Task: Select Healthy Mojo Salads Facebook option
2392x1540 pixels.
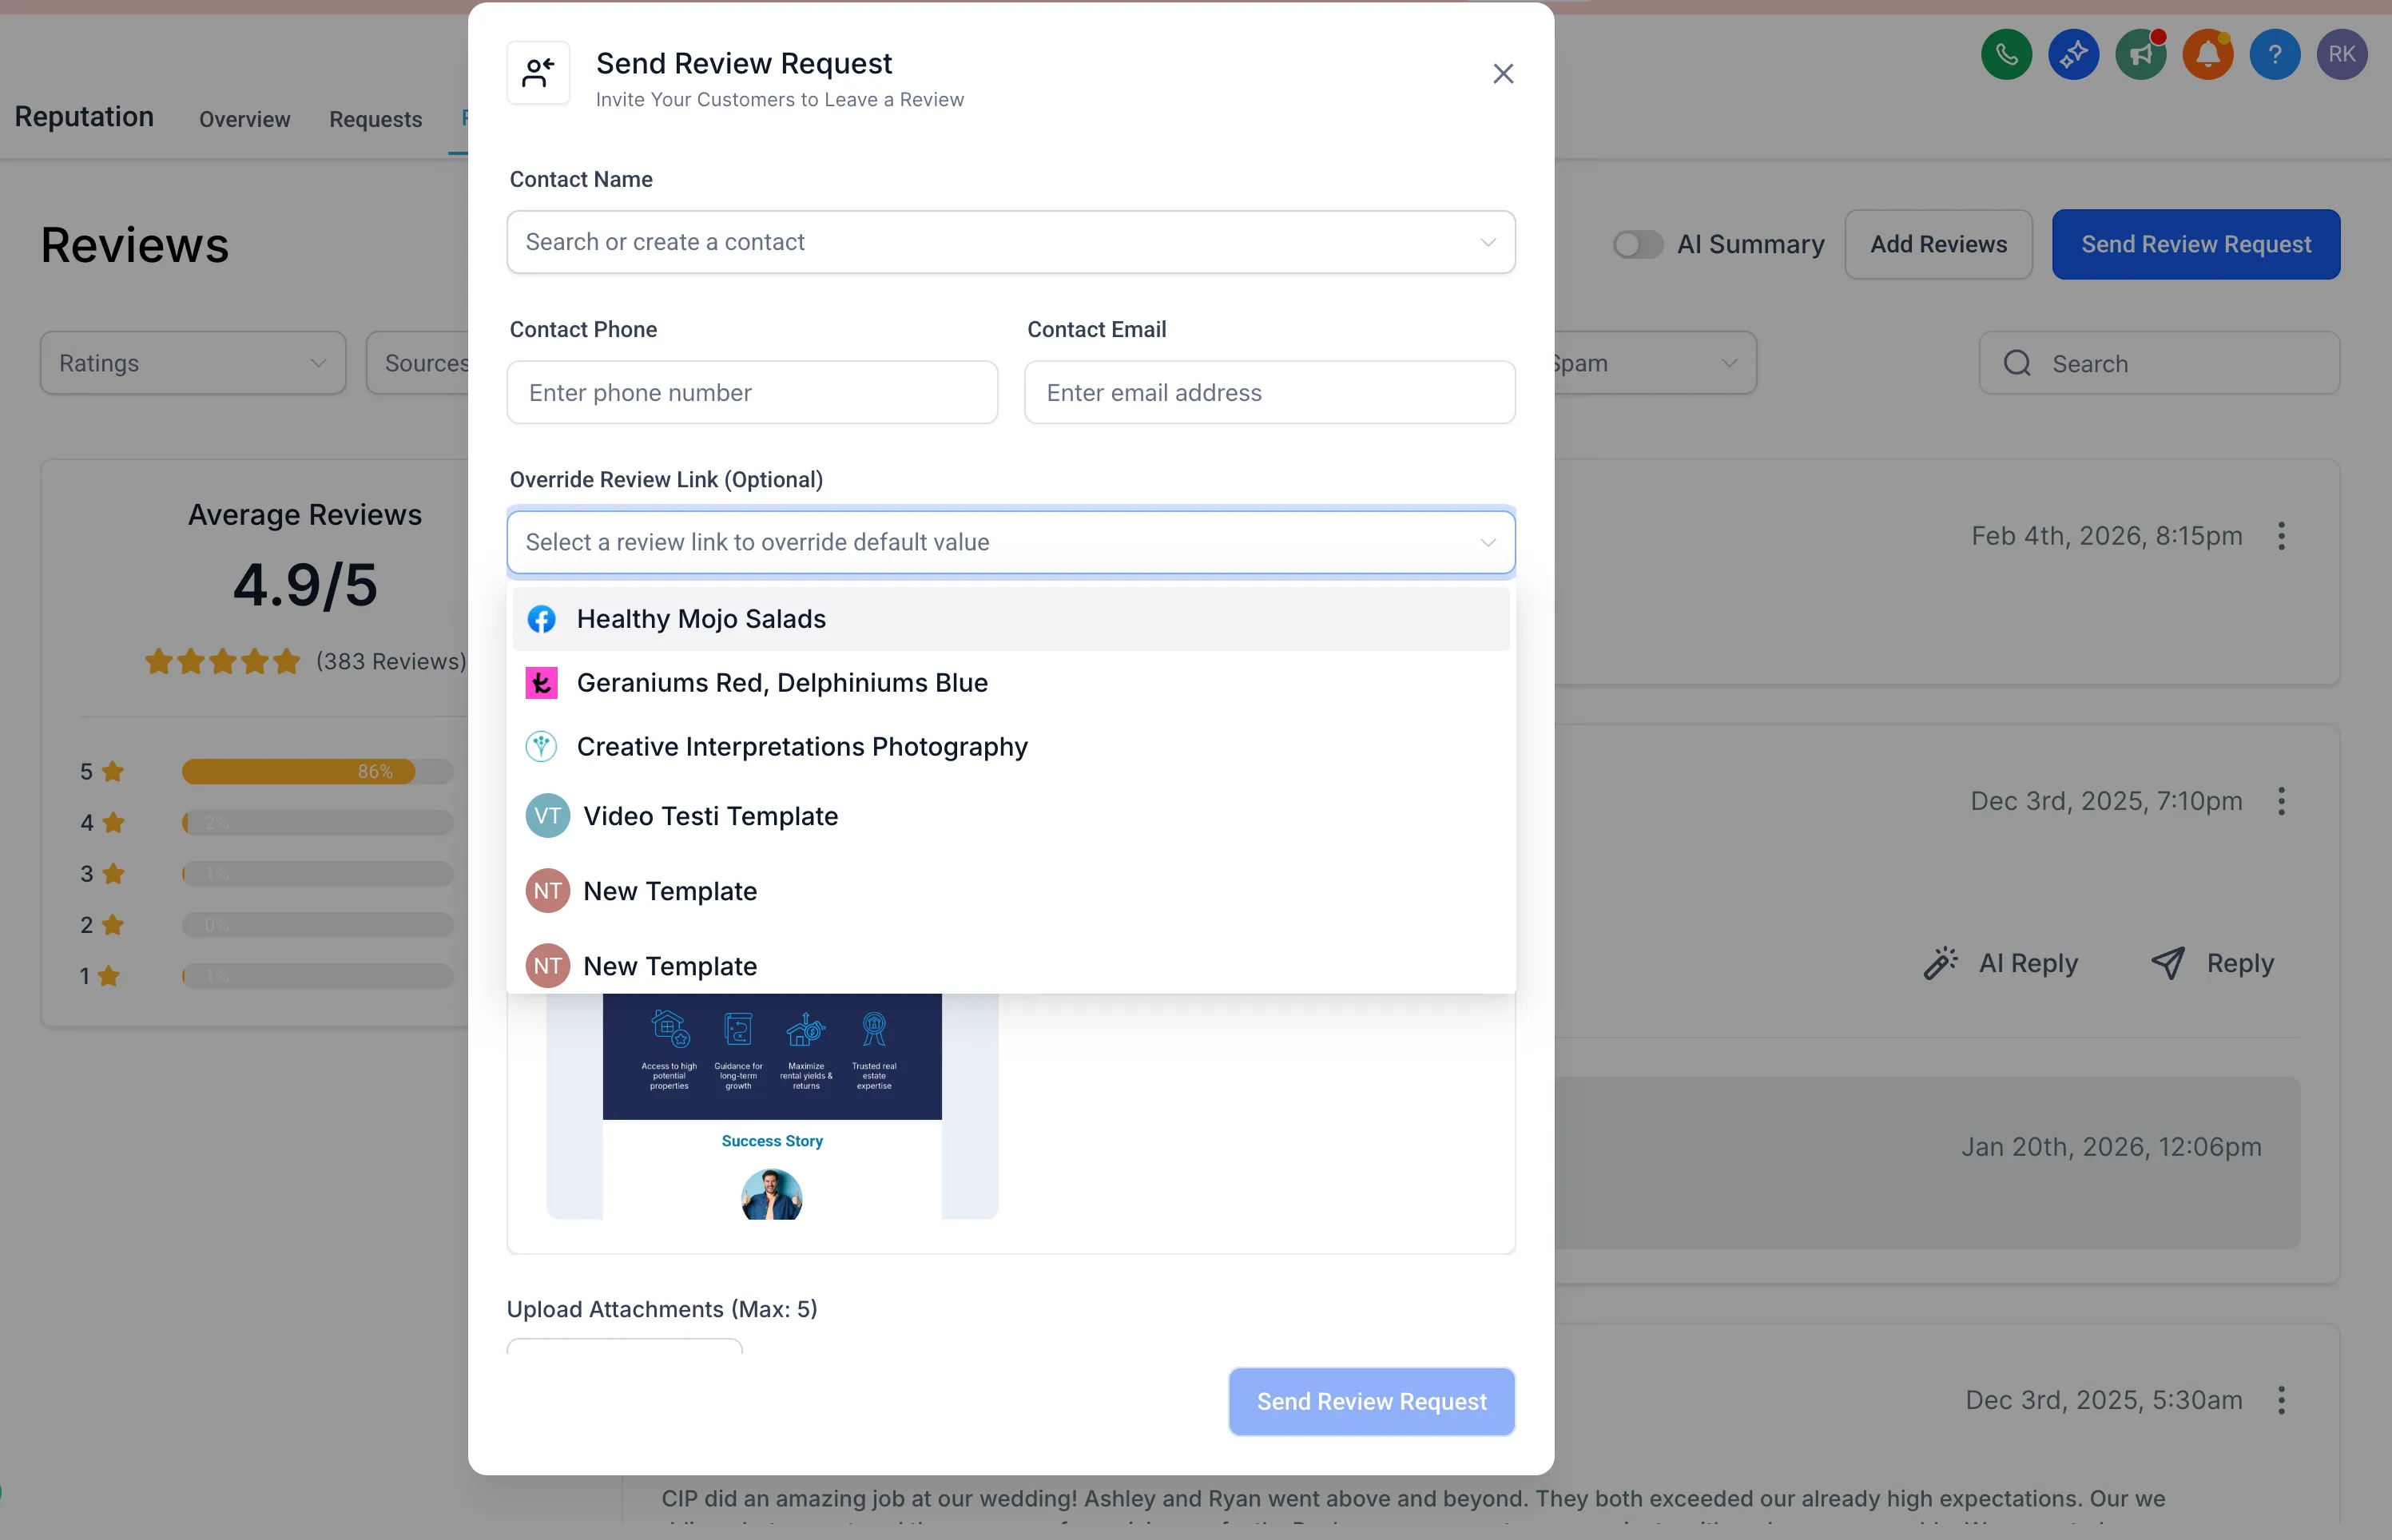Action: point(701,619)
